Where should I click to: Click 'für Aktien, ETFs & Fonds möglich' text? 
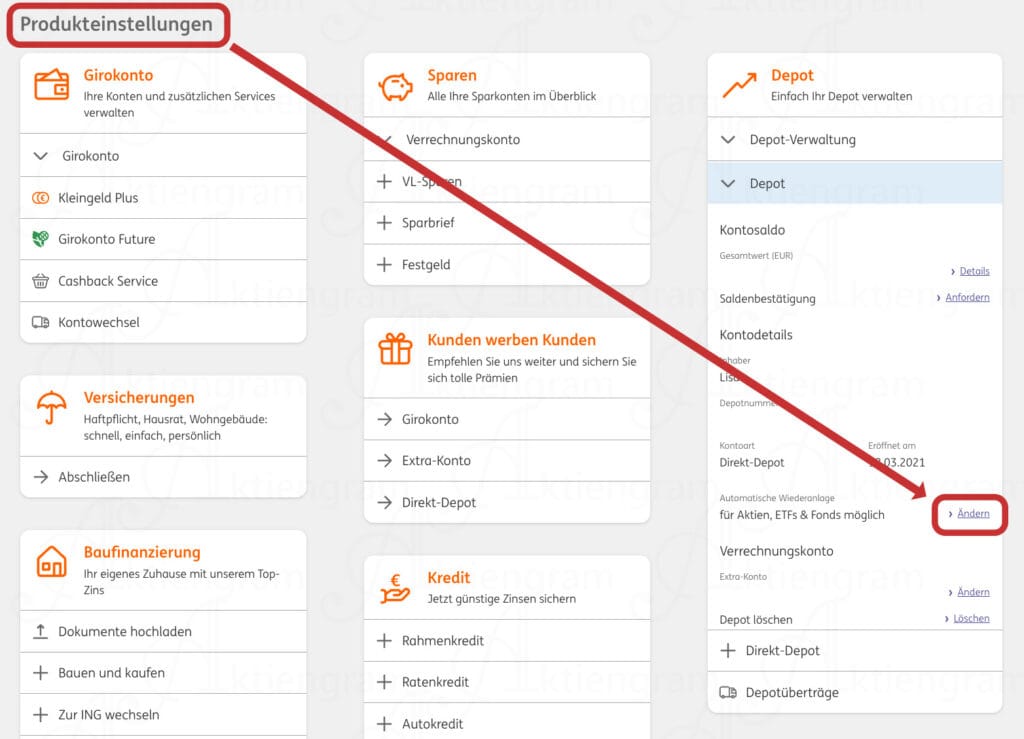802,515
